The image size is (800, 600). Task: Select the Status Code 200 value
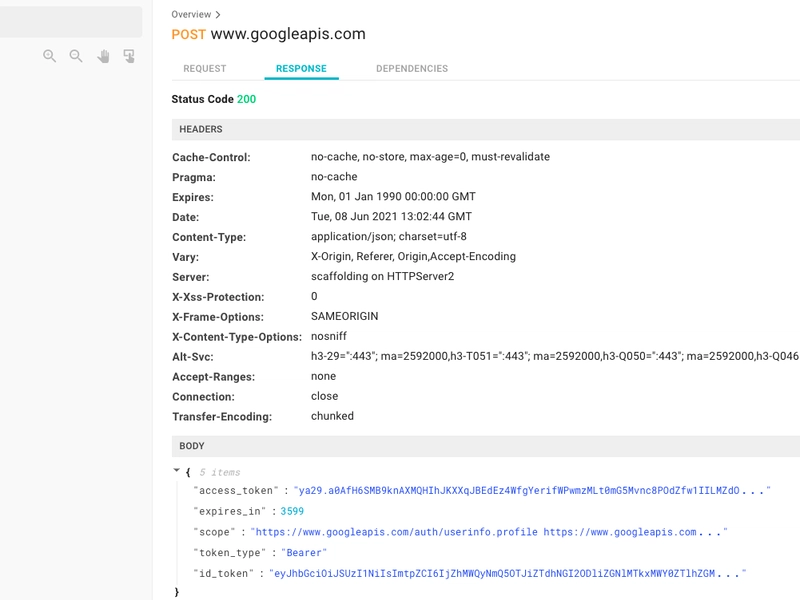coord(246,99)
